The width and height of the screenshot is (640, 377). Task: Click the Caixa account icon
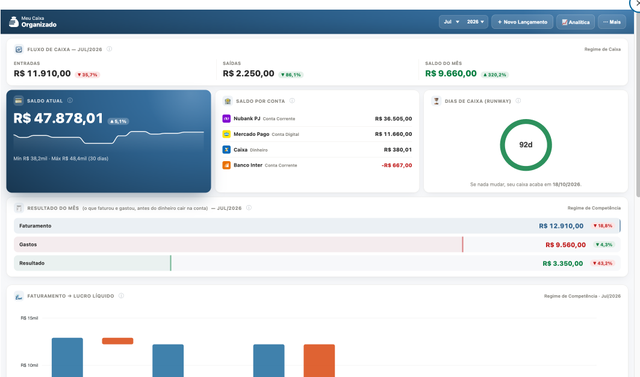point(226,150)
